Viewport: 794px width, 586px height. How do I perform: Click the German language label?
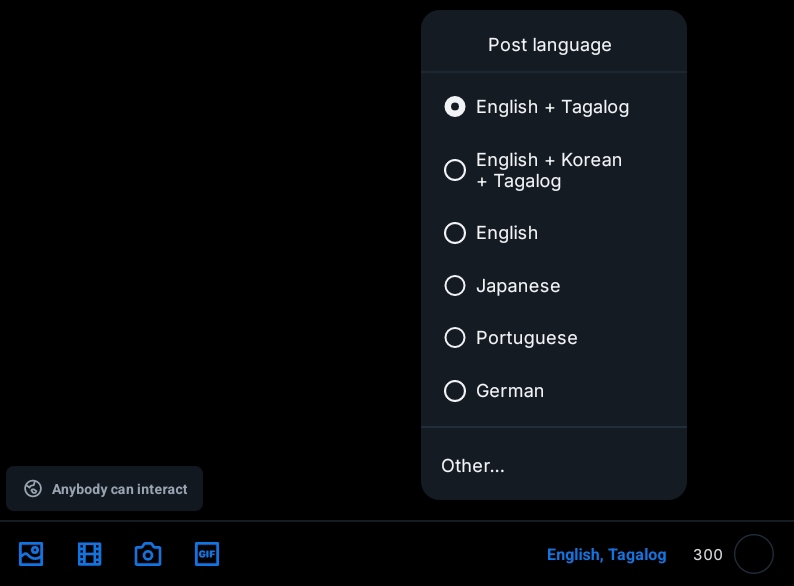[x=510, y=391]
